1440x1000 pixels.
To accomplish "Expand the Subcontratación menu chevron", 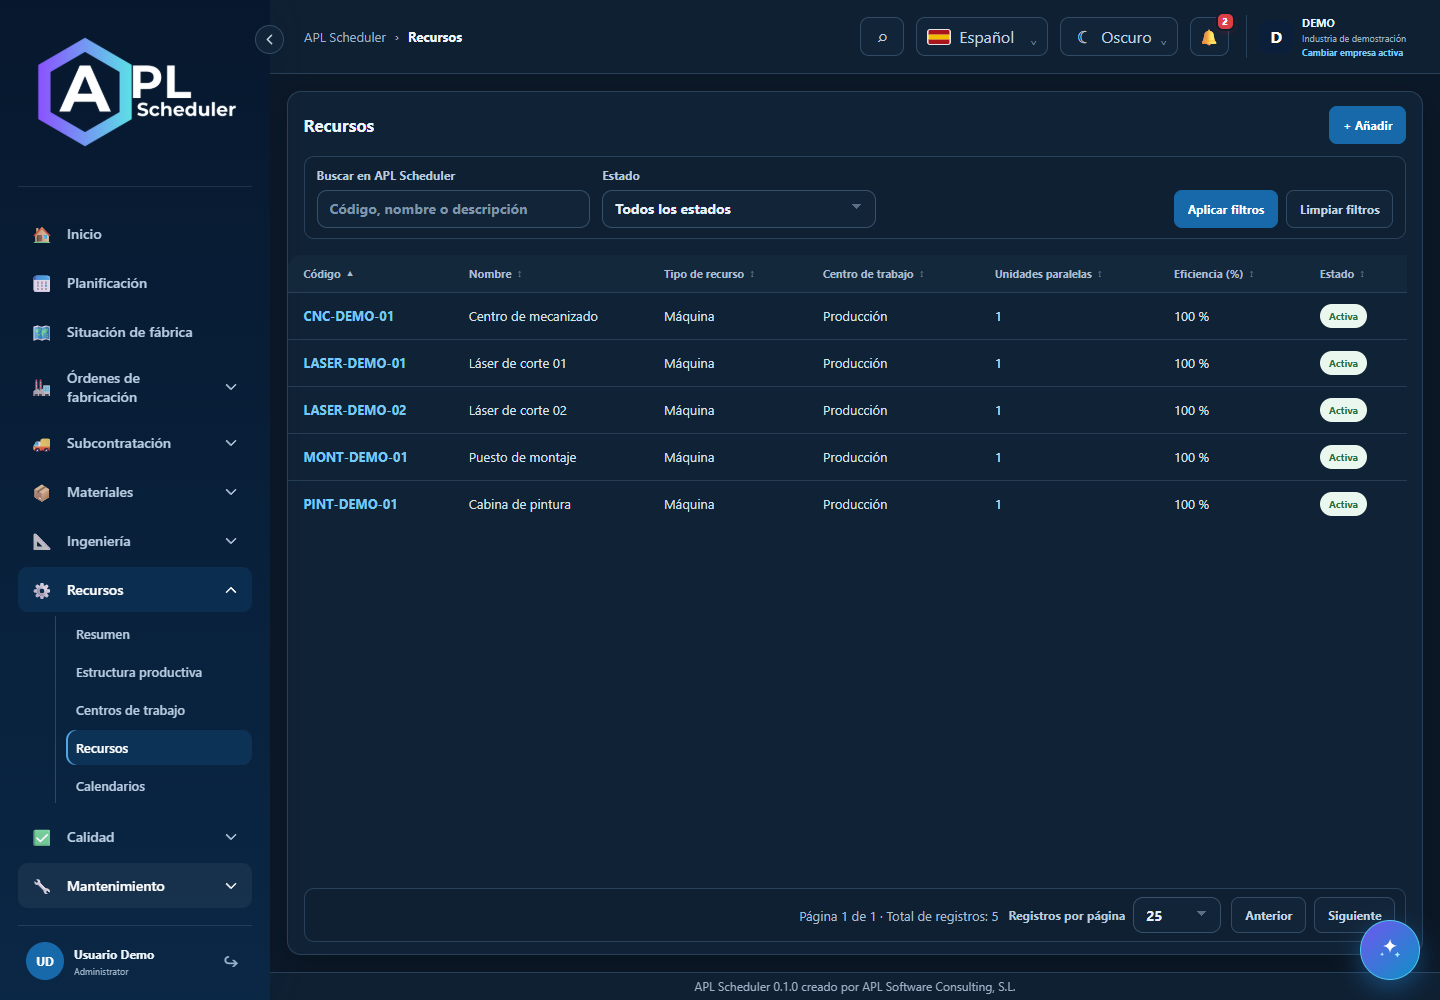I will [231, 443].
